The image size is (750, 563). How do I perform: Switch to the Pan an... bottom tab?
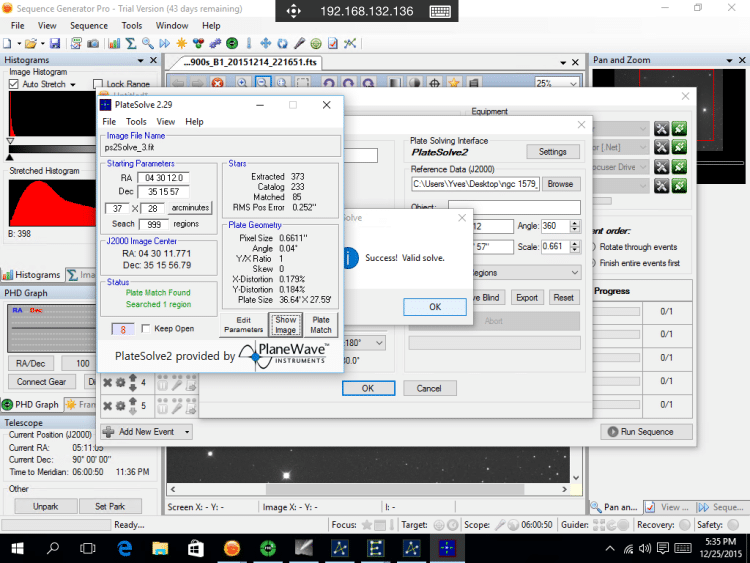click(x=615, y=507)
